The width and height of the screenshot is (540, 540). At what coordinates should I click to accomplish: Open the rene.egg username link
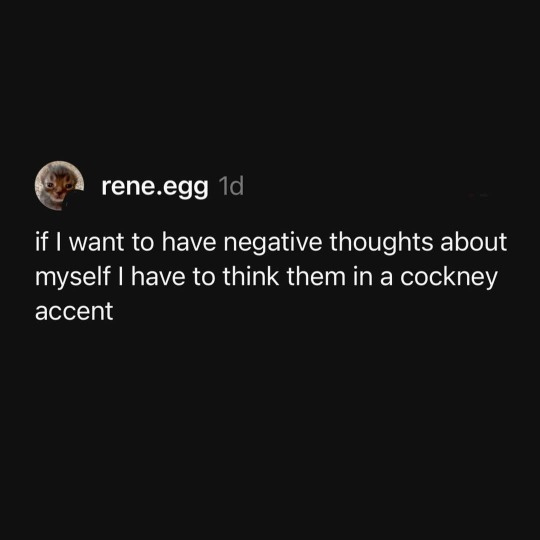click(155, 187)
